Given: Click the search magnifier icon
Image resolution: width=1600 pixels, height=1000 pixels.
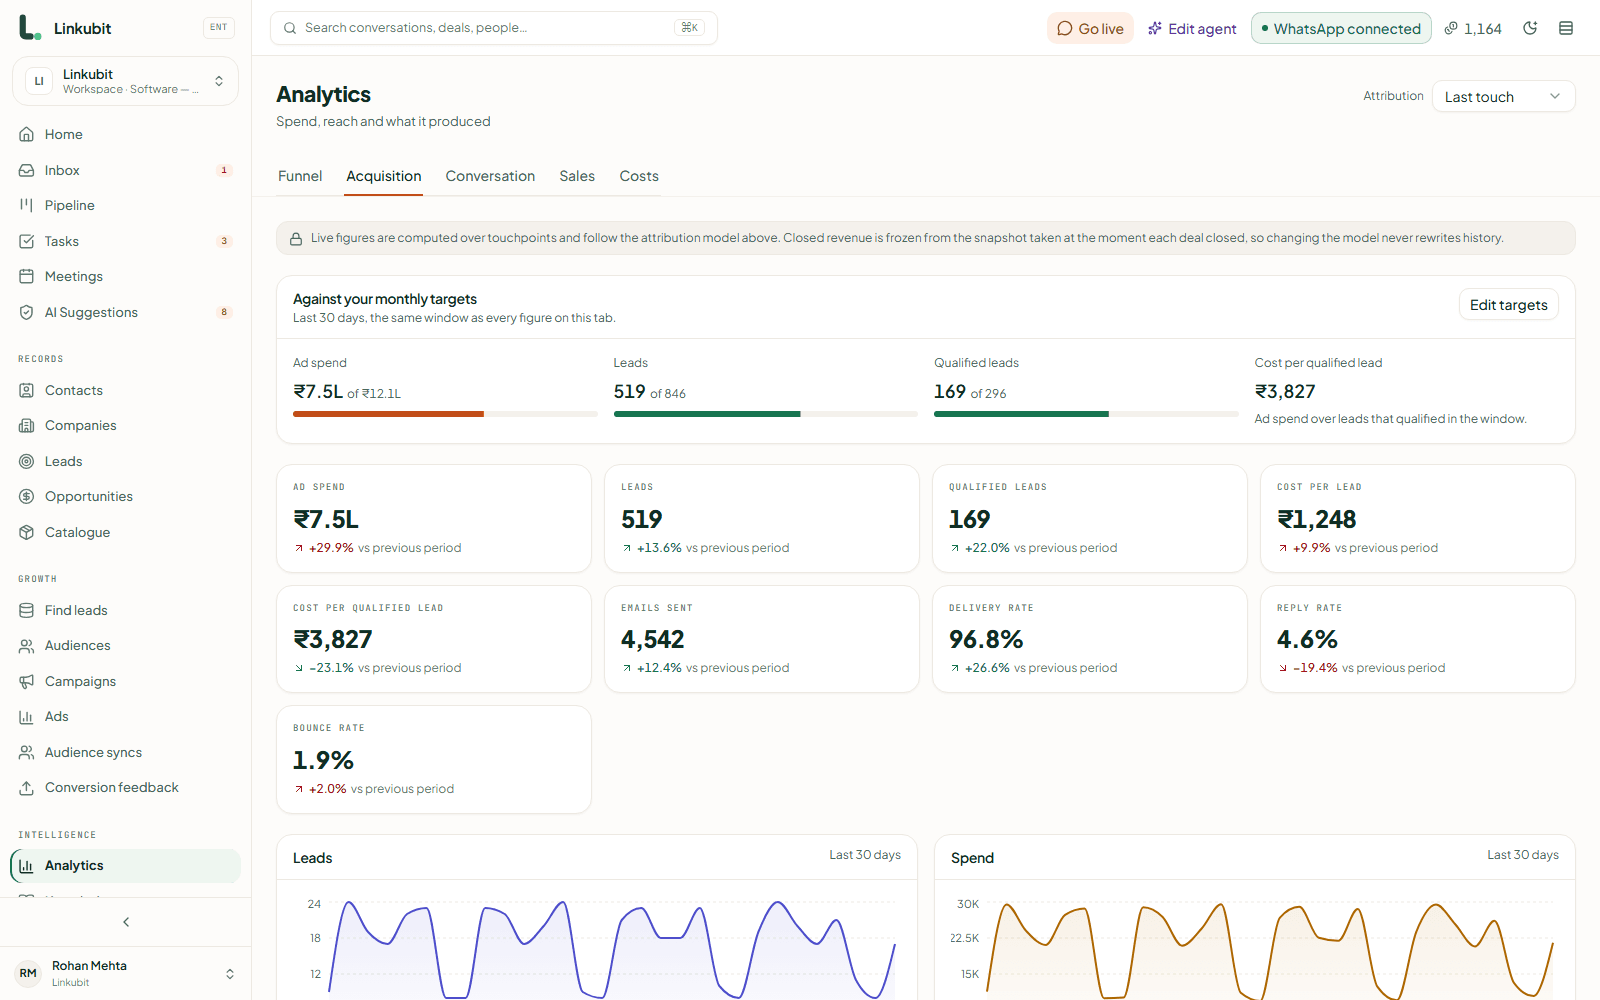Looking at the screenshot, I should click(x=290, y=28).
